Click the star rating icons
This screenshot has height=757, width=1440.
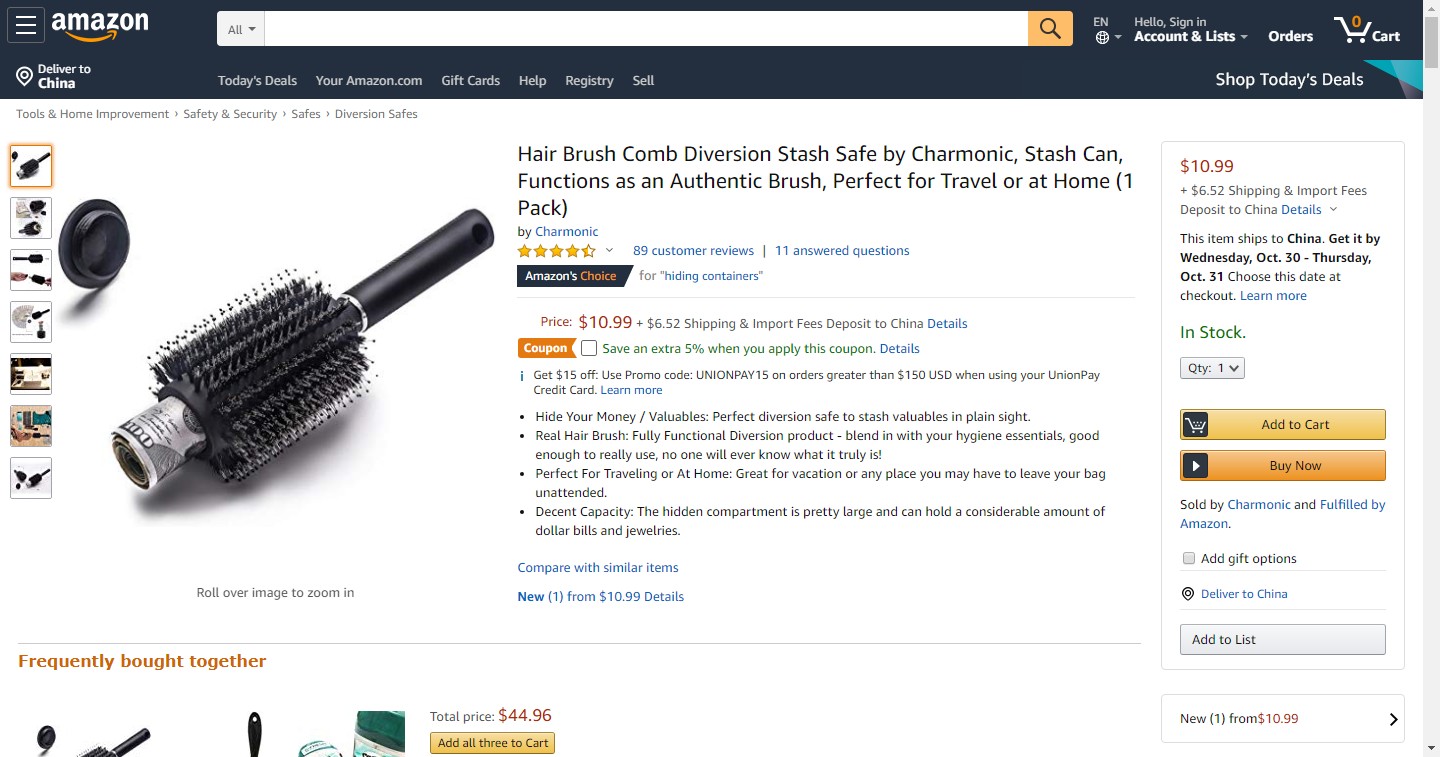coord(557,251)
